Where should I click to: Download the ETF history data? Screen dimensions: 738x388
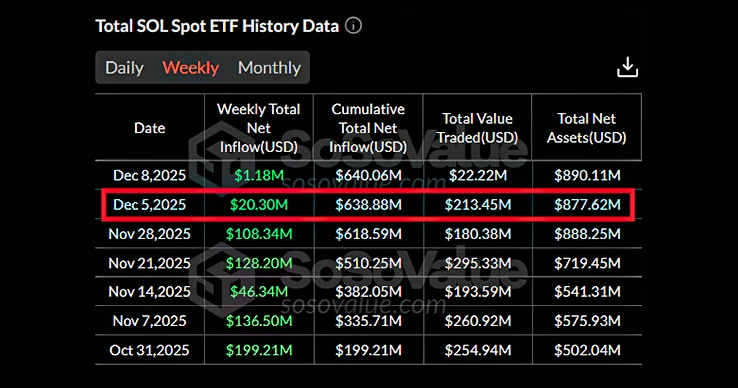[x=627, y=67]
